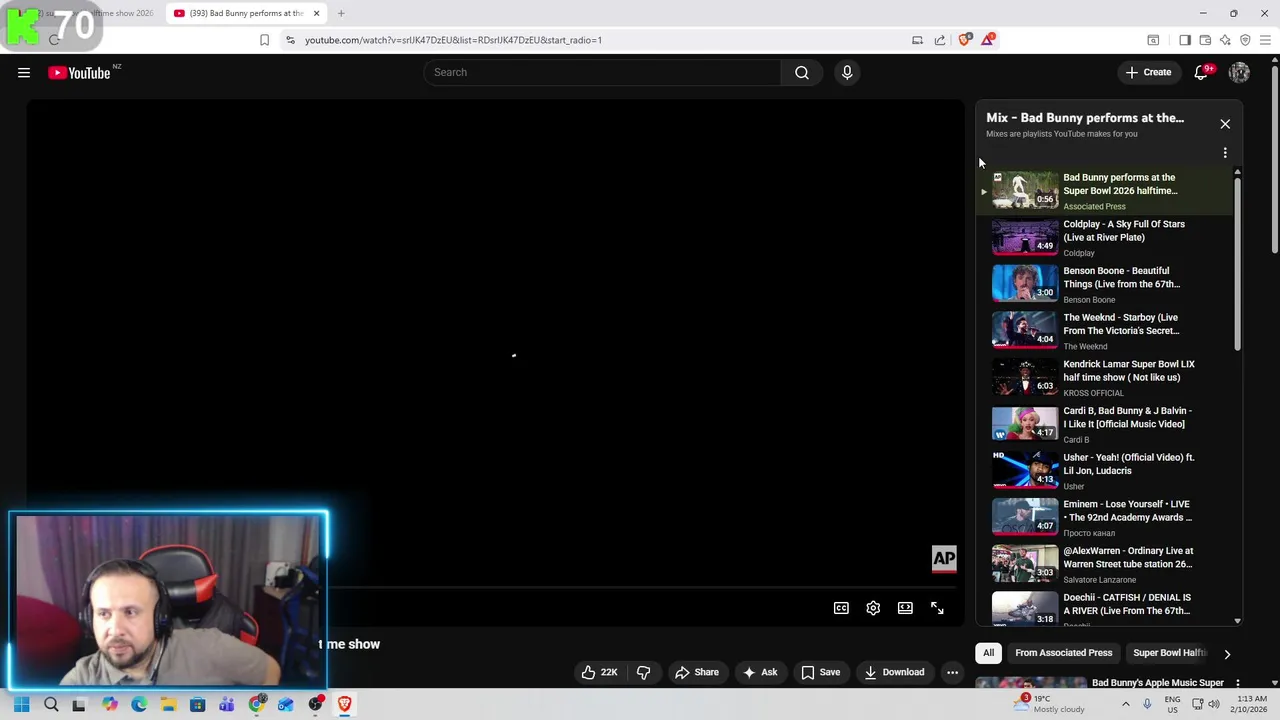The width and height of the screenshot is (1280, 720).
Task: Open the YouTube guide hamburger menu
Action: coord(24,72)
